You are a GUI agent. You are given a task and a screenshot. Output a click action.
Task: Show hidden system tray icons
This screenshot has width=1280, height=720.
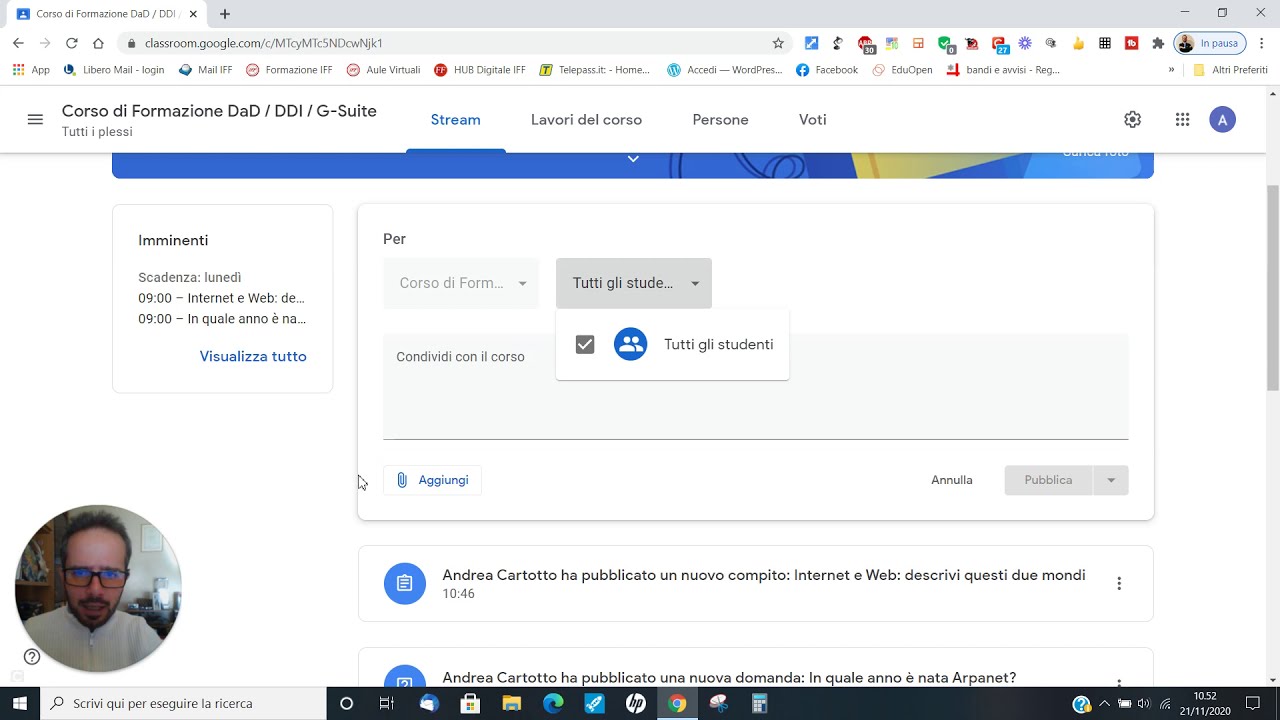pos(1104,704)
